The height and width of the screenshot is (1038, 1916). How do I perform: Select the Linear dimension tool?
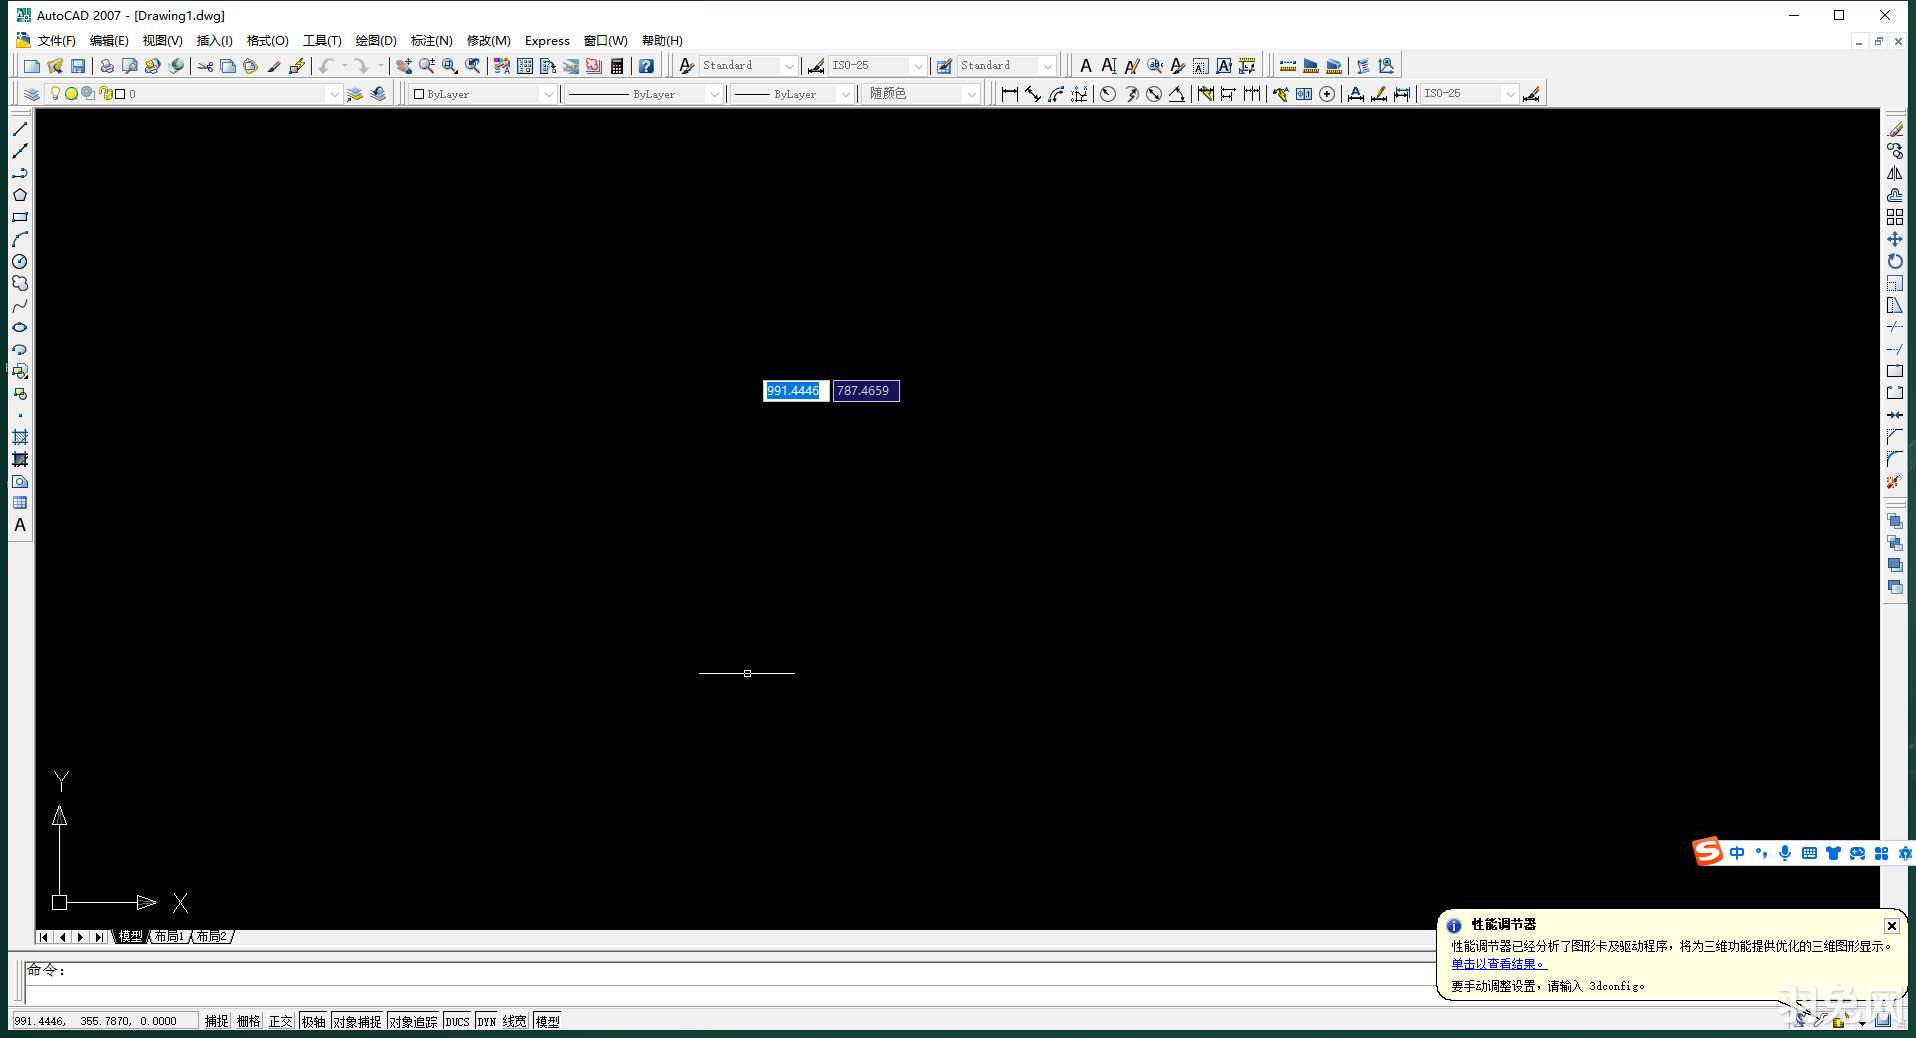1009,94
